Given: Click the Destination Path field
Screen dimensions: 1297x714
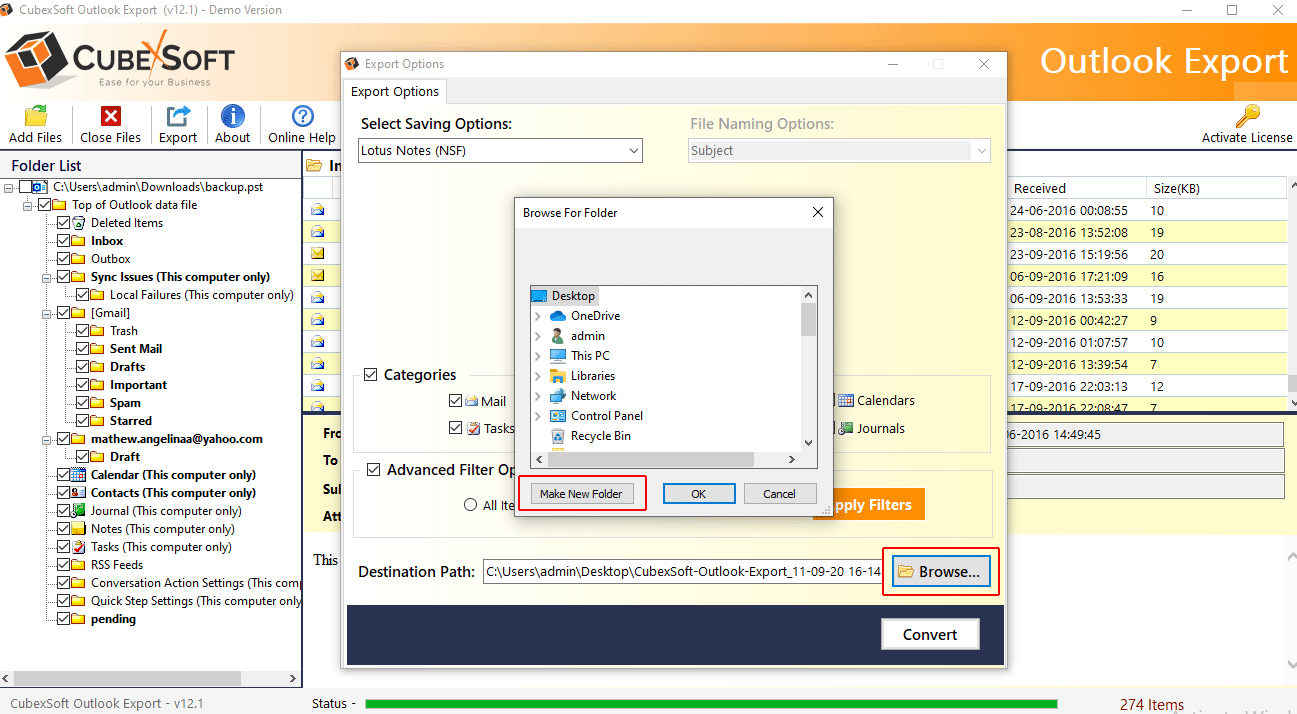Looking at the screenshot, I should point(682,572).
